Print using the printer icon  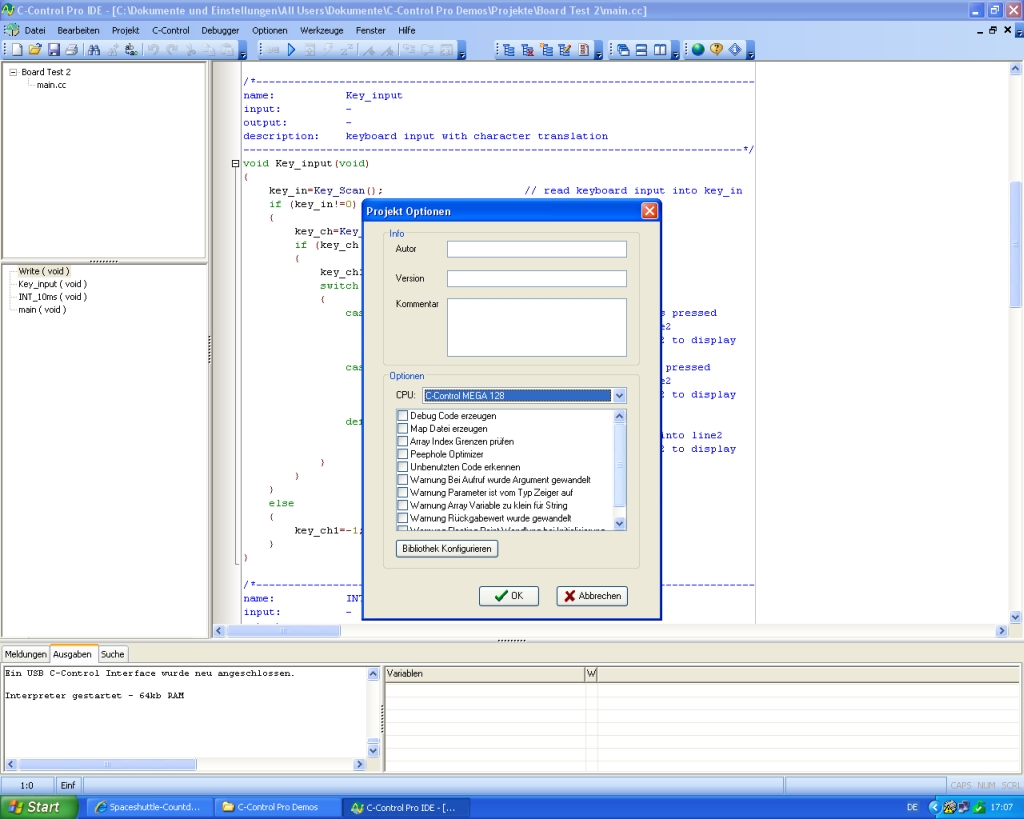point(72,50)
